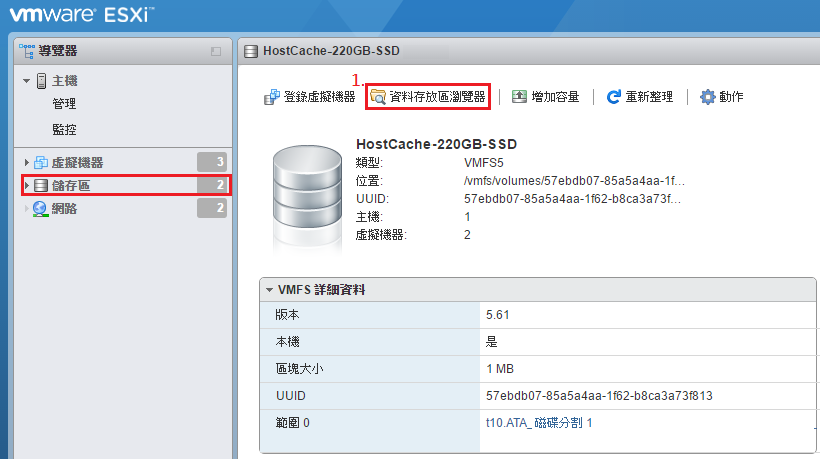
Task: Collapse the Host (主機) tree node
Action: (x=26, y=81)
